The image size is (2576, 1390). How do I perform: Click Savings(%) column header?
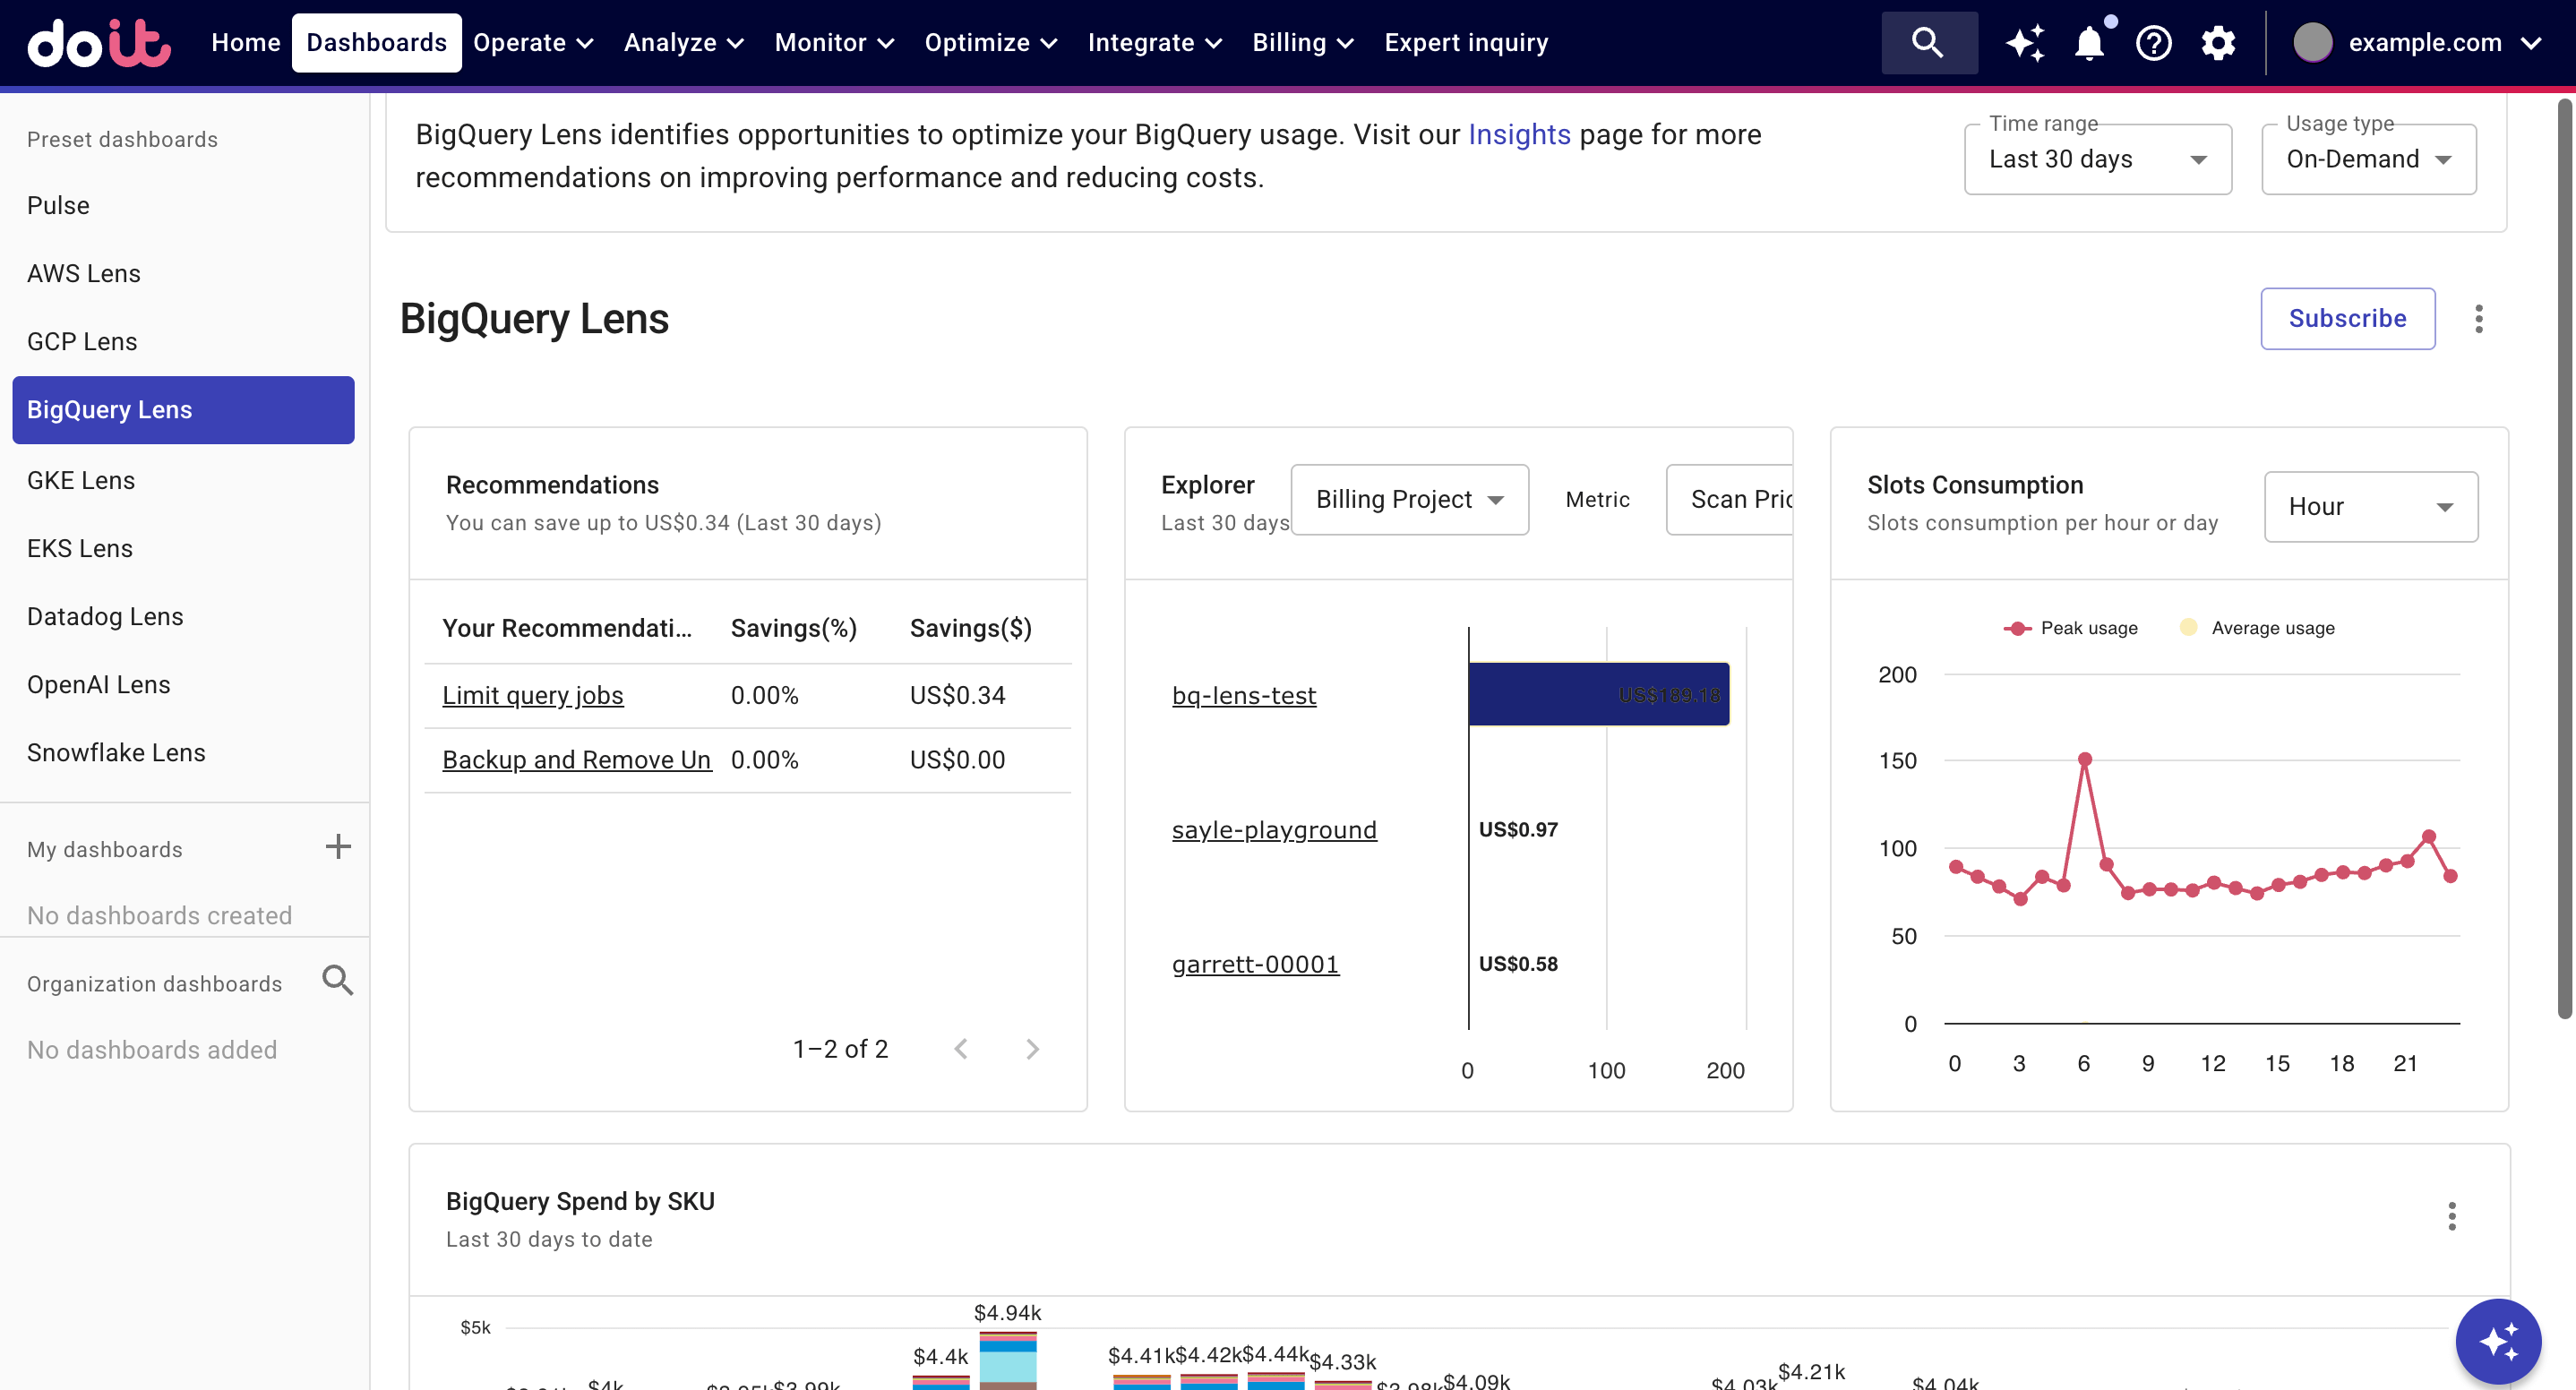(x=794, y=628)
